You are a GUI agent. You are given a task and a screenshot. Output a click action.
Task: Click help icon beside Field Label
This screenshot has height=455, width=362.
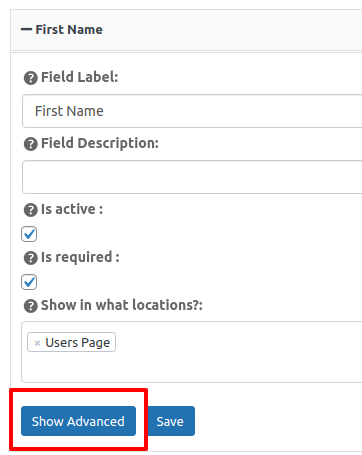pos(31,78)
